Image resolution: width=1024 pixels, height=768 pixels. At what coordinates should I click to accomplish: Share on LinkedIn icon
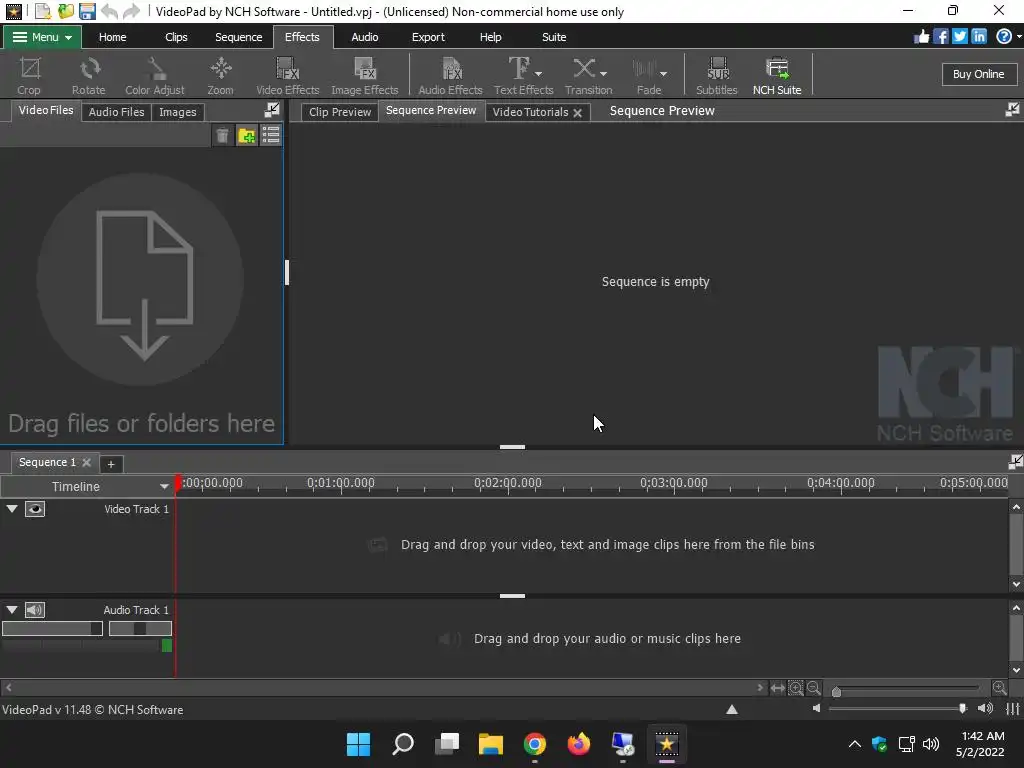(978, 37)
